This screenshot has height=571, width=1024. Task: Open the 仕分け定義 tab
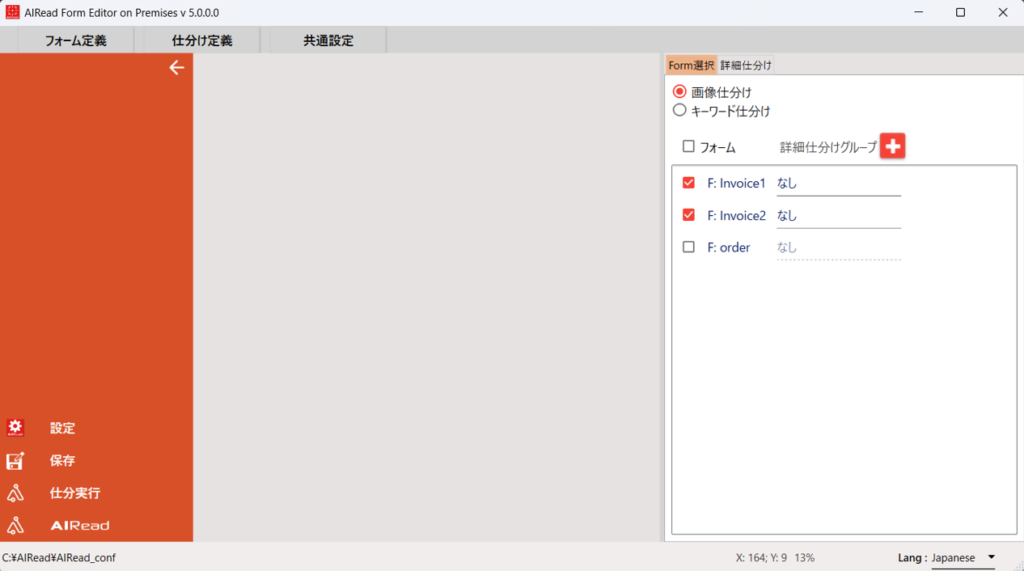click(202, 41)
